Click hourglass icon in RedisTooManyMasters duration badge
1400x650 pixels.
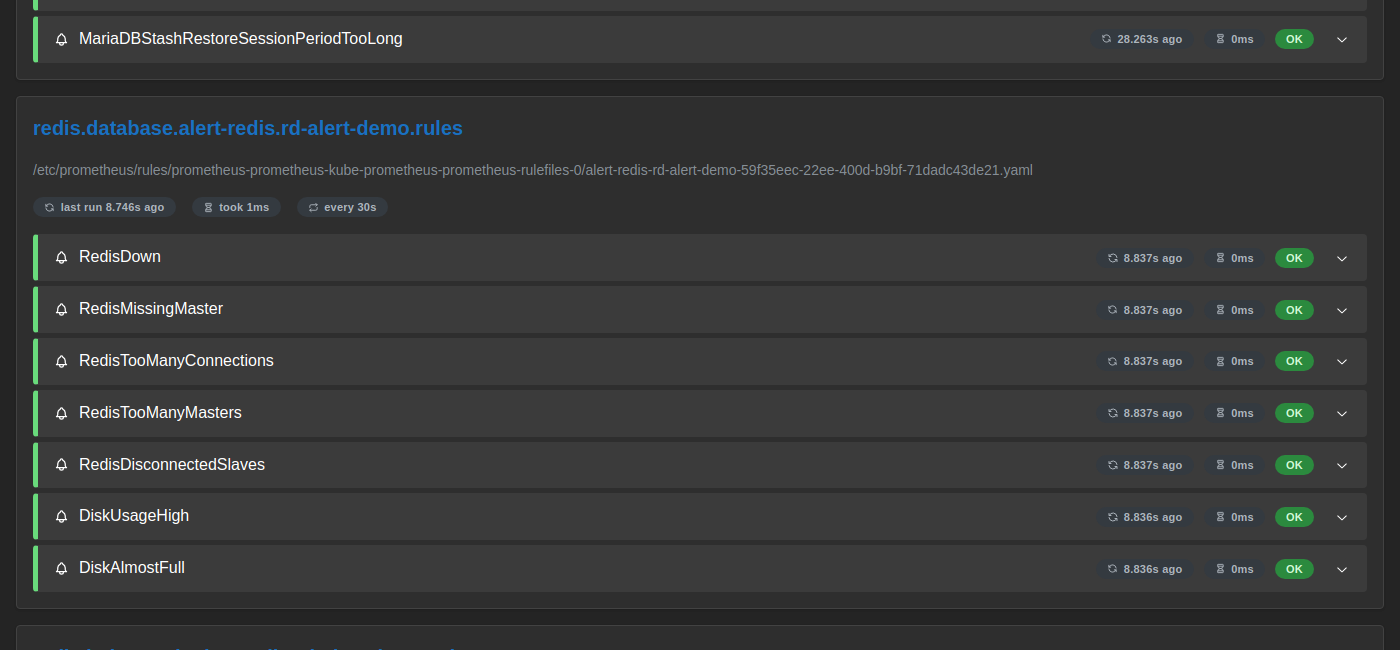(1220, 413)
